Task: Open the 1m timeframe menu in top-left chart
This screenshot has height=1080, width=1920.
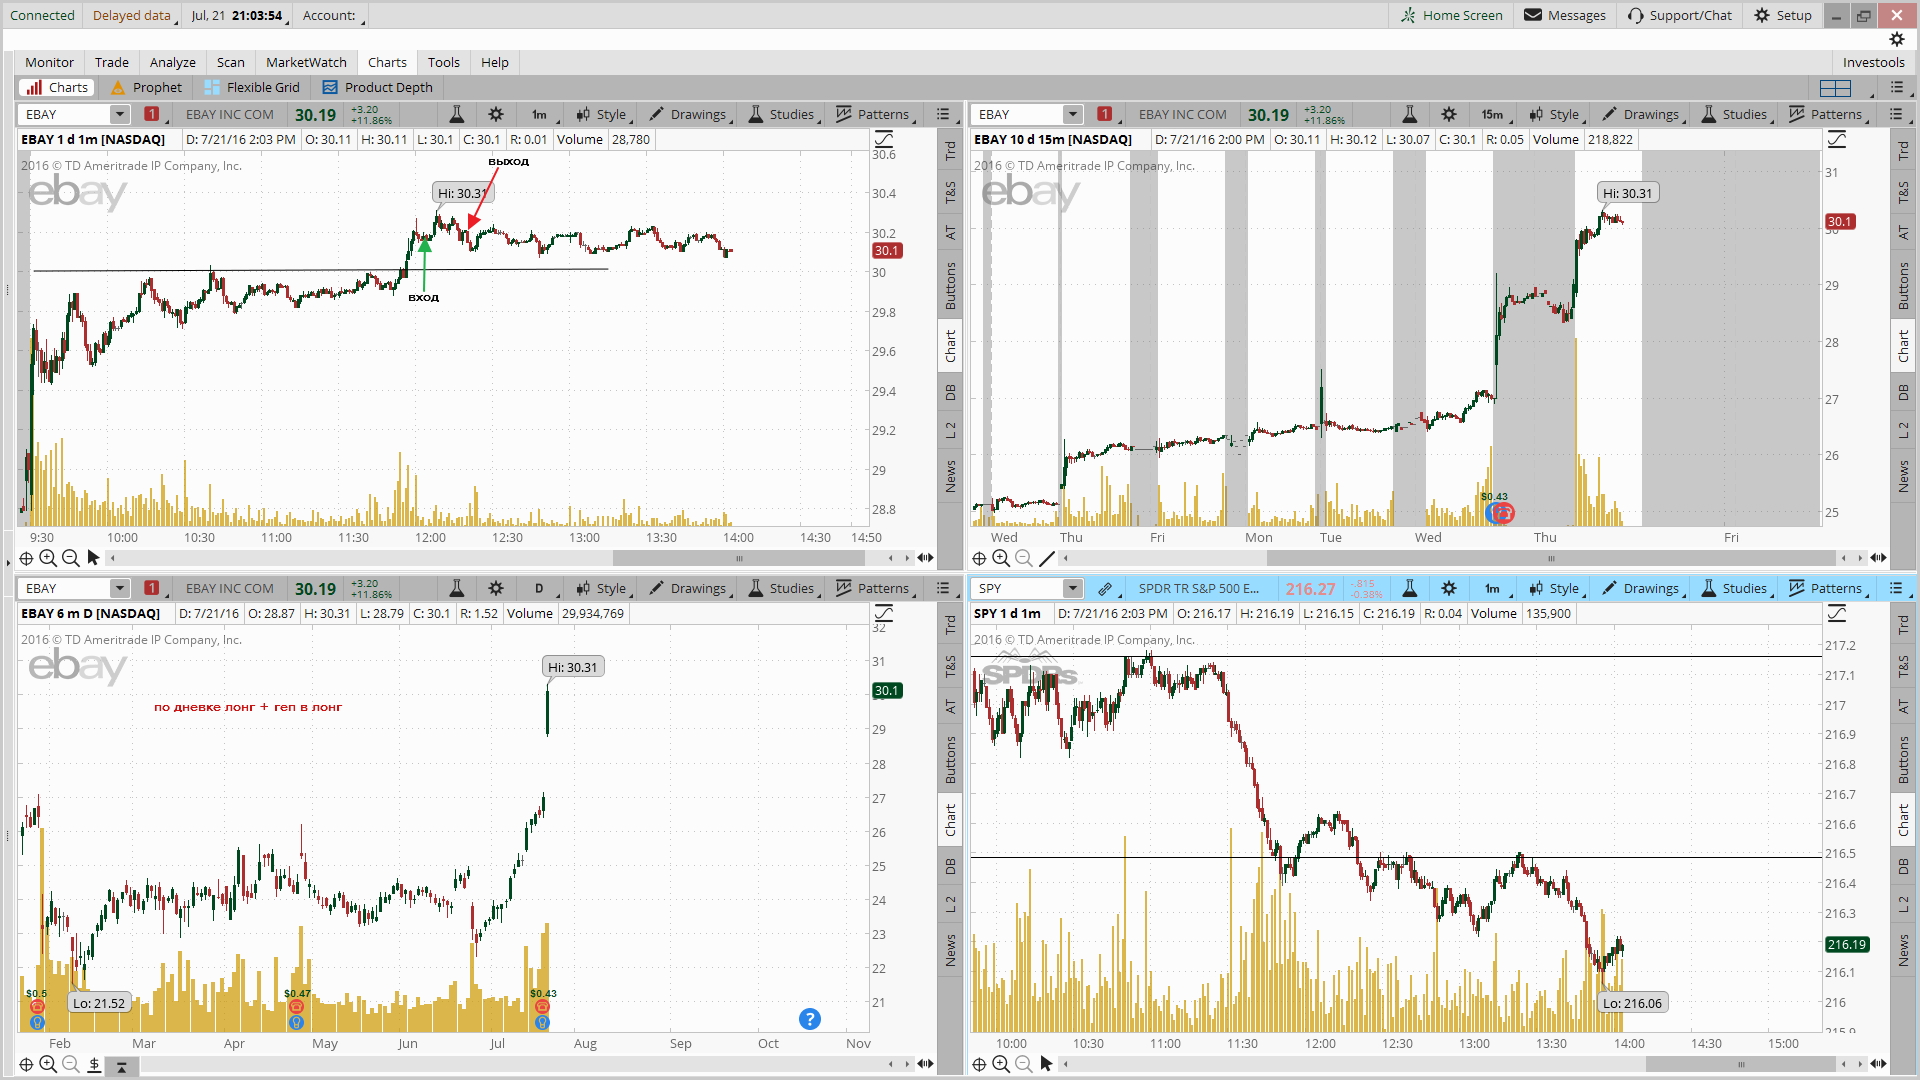Action: pos(542,114)
